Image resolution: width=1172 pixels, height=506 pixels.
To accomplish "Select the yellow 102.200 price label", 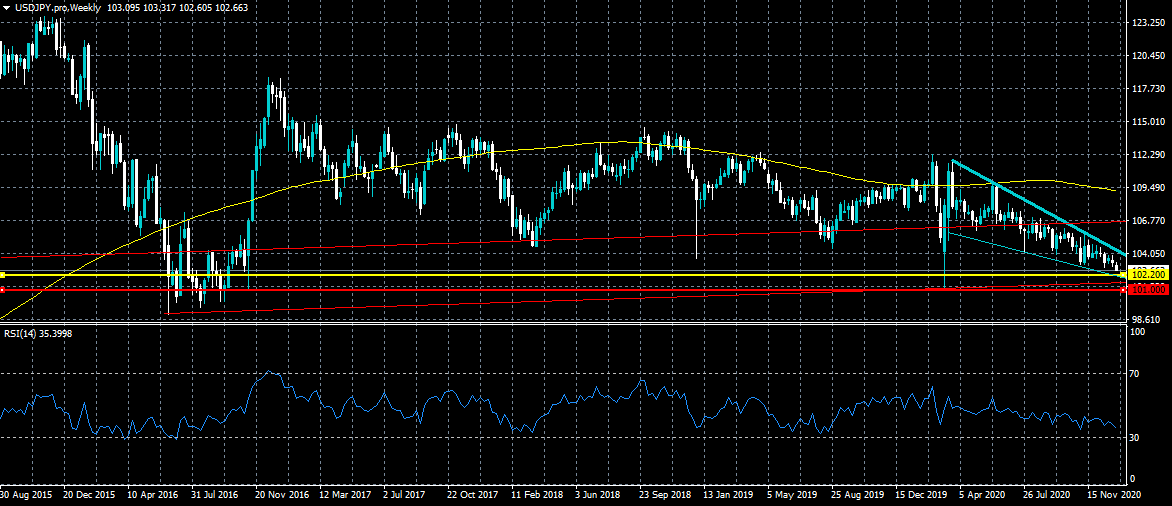I will (1144, 273).
